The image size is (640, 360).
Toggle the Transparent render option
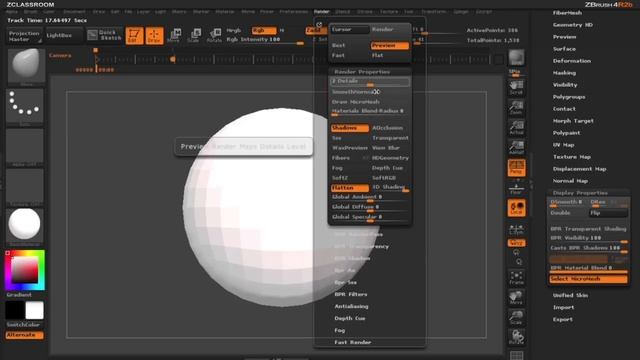pyautogui.click(x=390, y=138)
